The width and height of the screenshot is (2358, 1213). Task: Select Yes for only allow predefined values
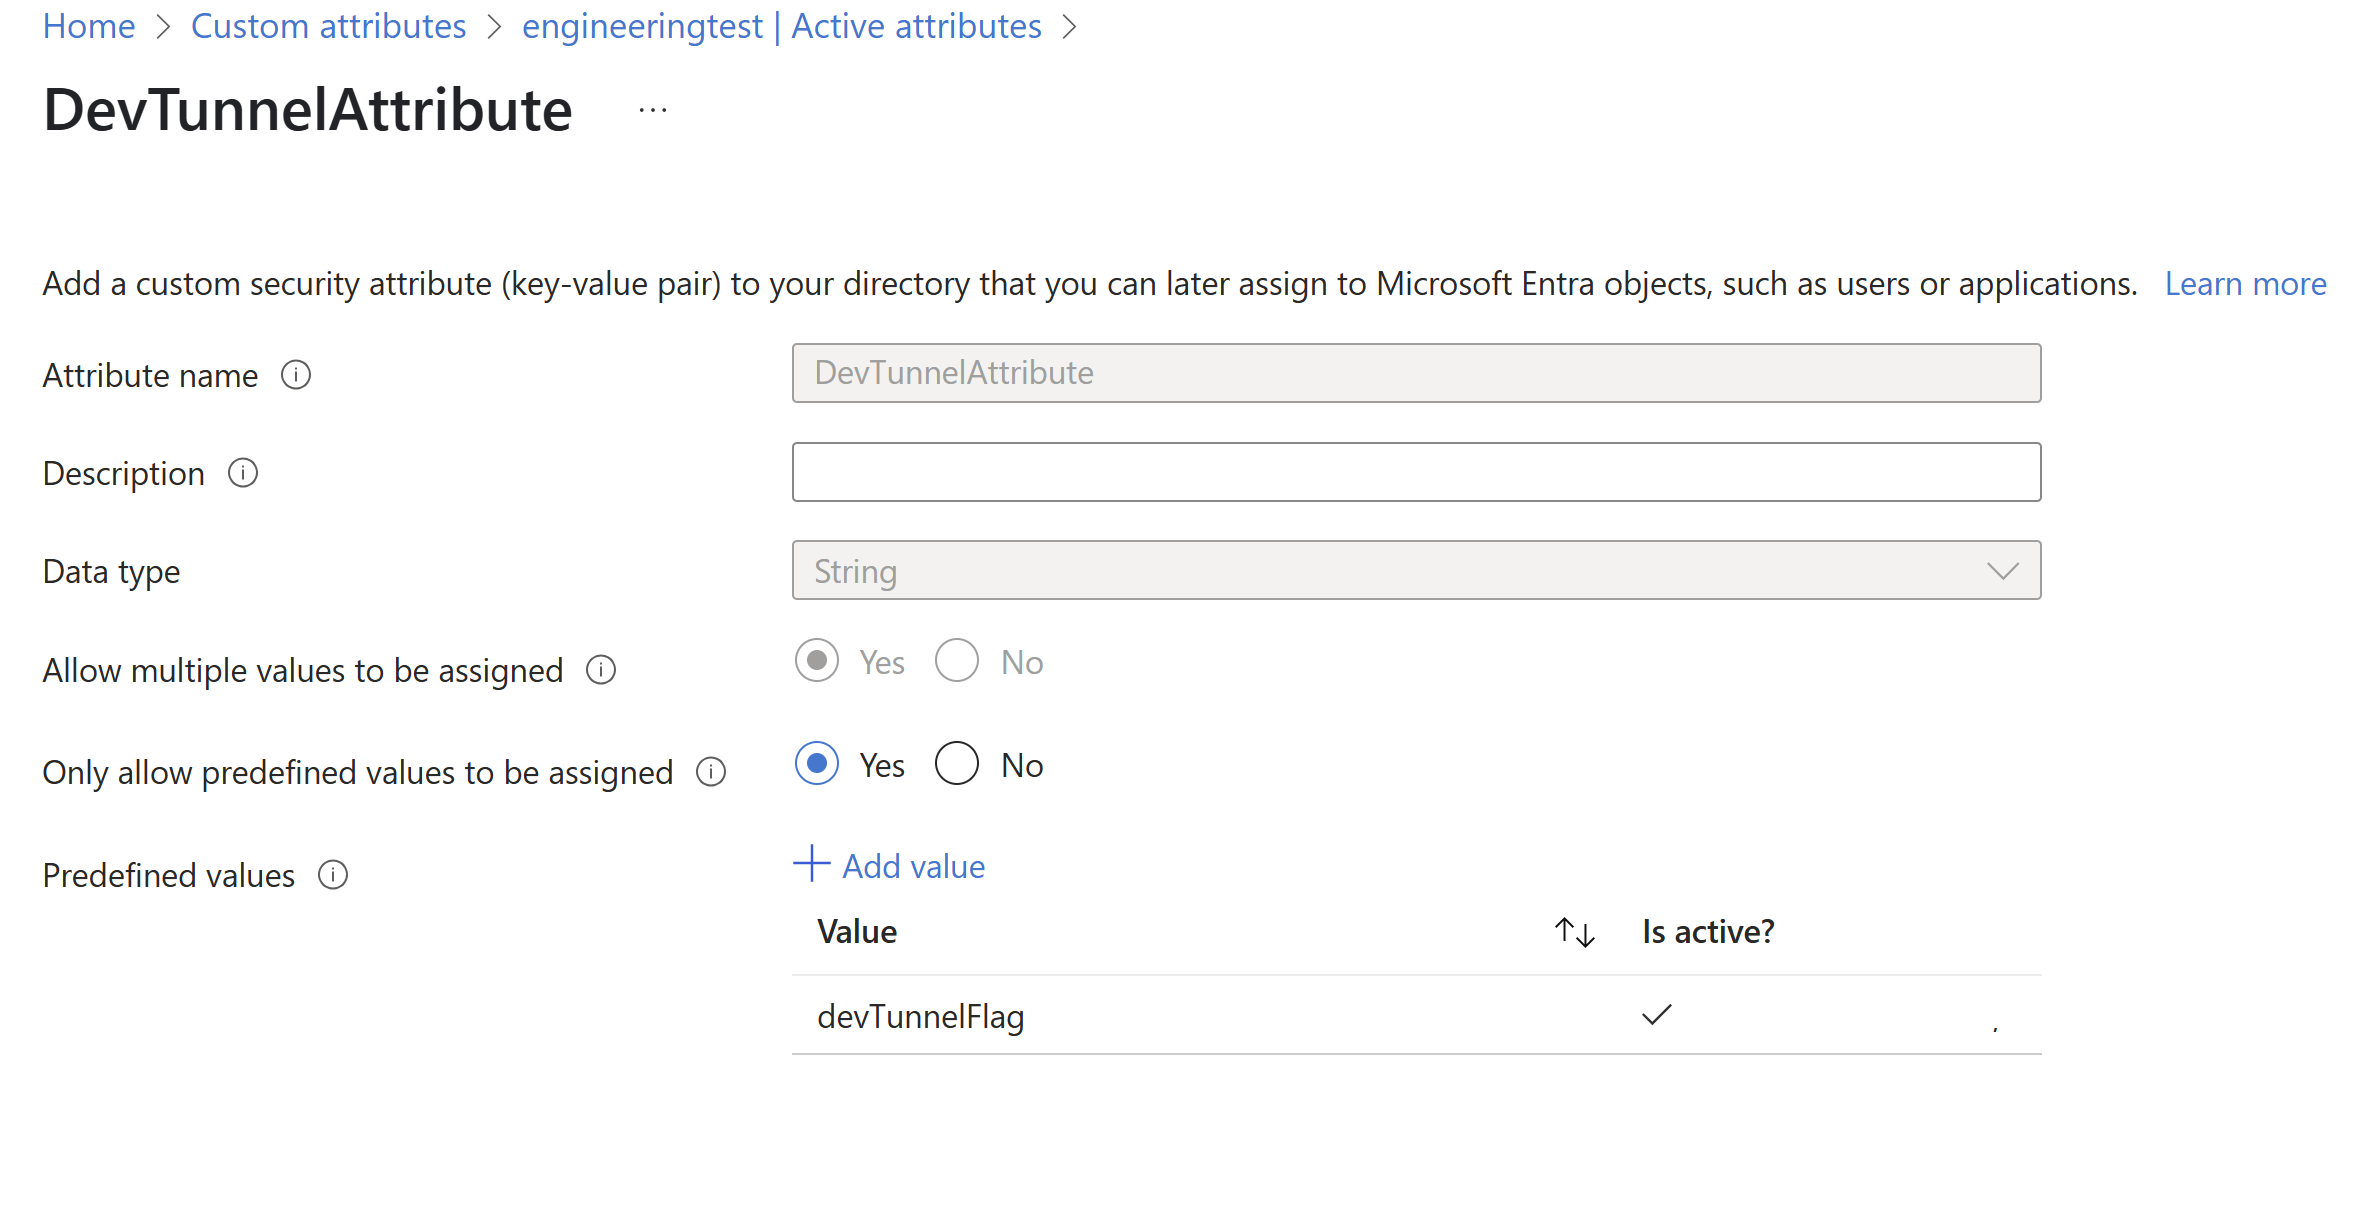(817, 764)
